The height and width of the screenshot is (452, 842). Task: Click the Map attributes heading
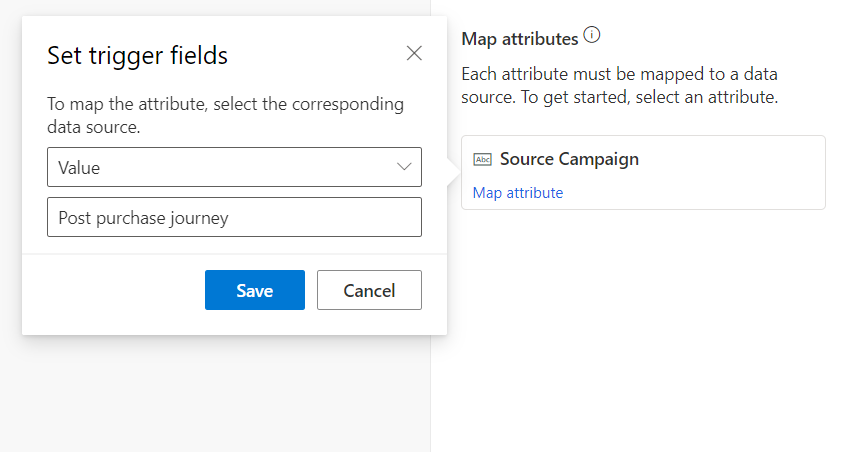519,39
